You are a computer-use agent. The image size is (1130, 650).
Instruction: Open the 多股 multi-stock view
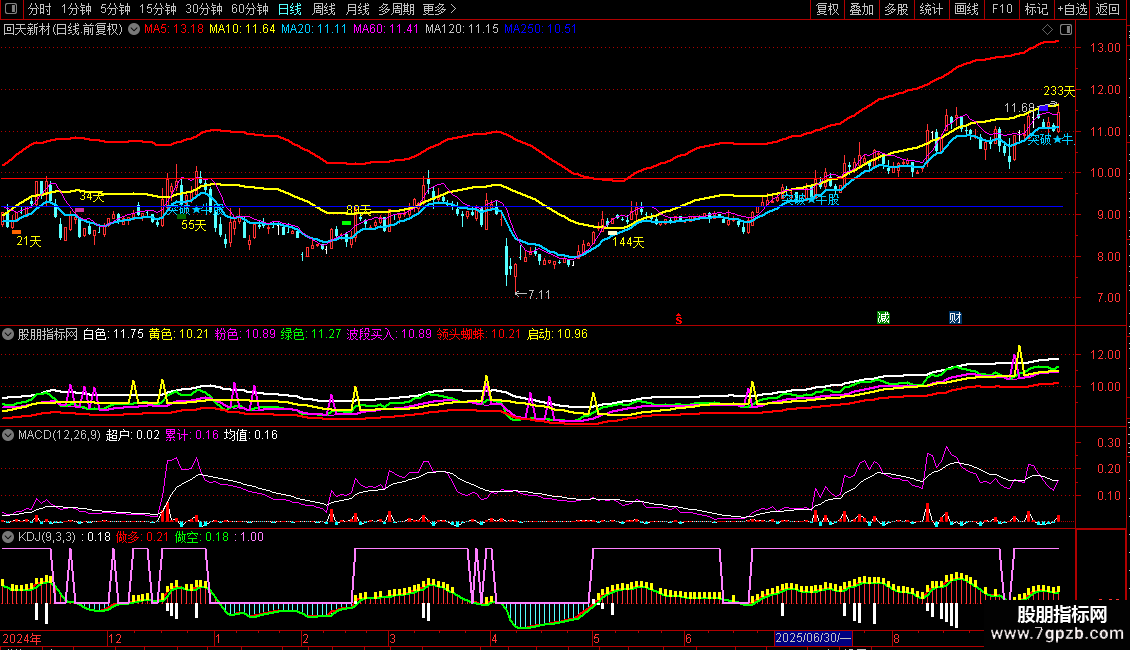(897, 9)
